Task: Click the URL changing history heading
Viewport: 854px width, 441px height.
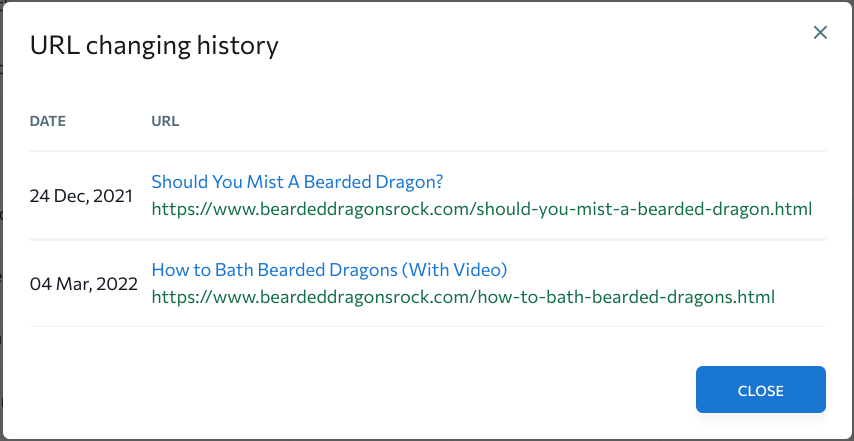Action: click(154, 46)
